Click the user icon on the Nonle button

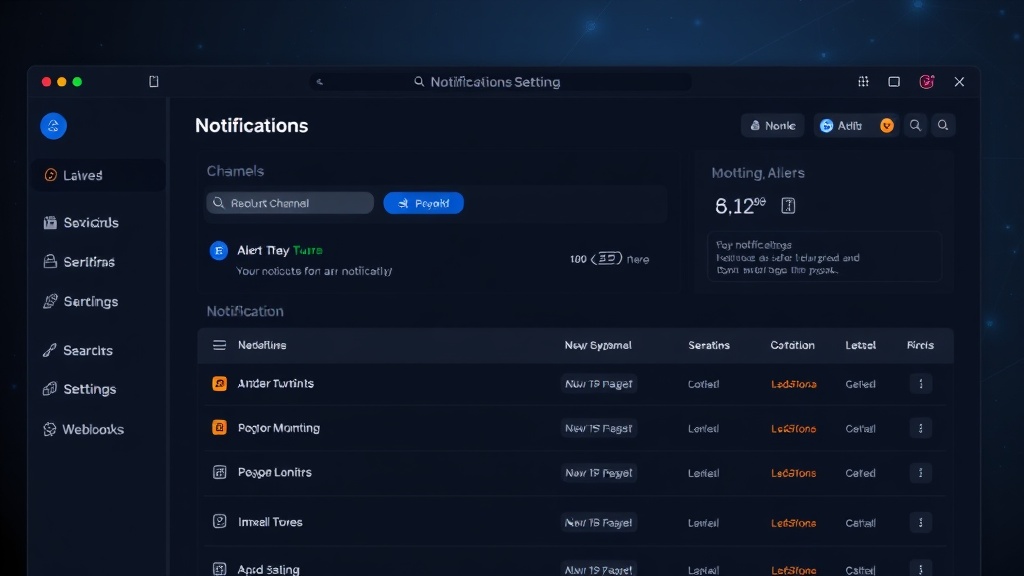[755, 125]
